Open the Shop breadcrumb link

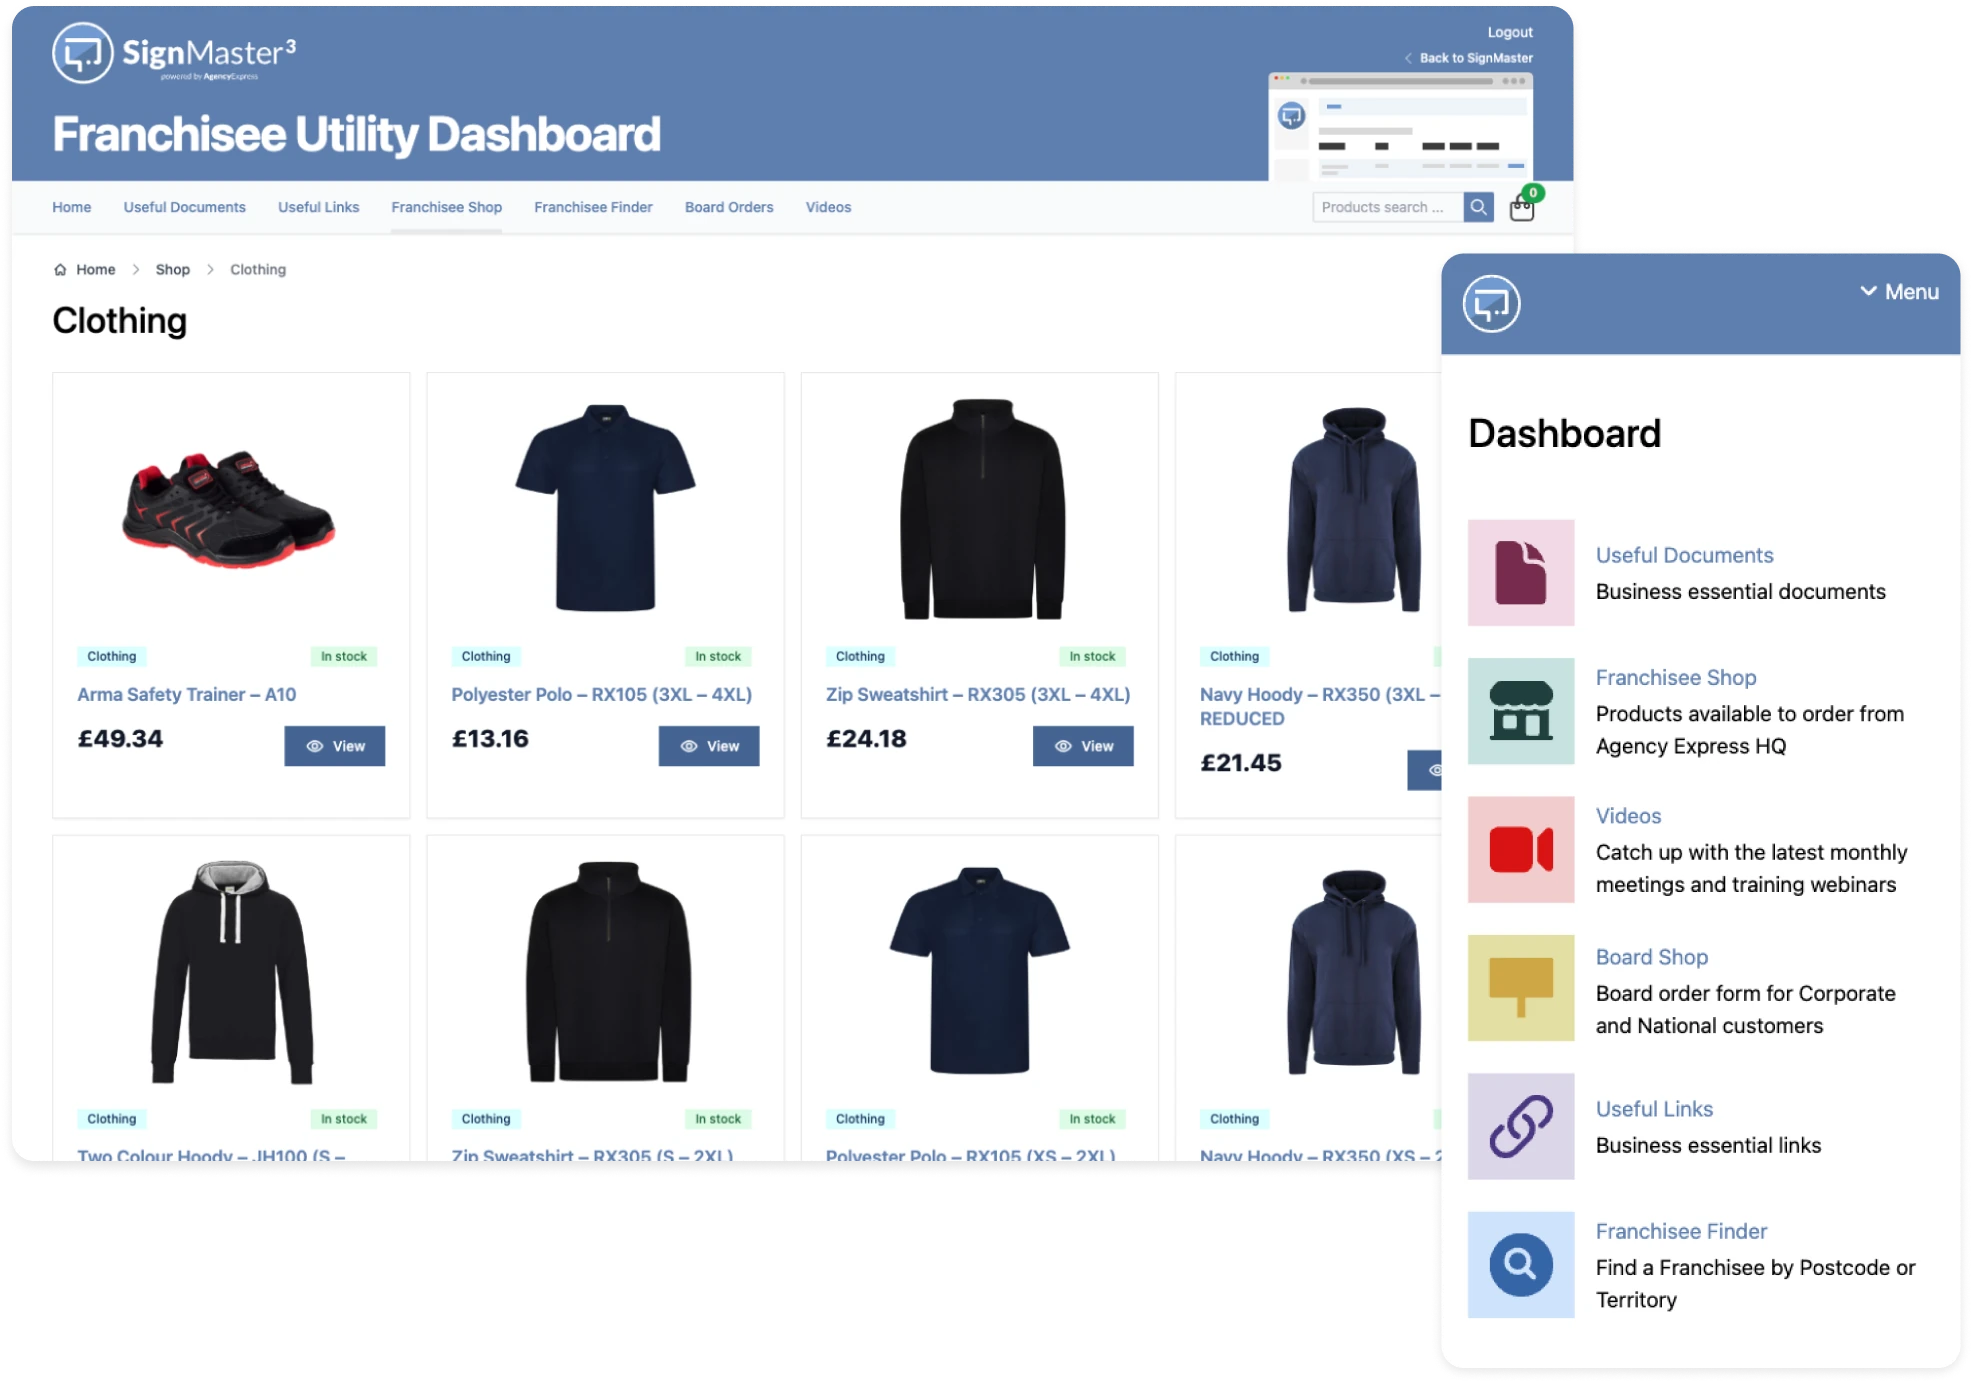[x=173, y=269]
